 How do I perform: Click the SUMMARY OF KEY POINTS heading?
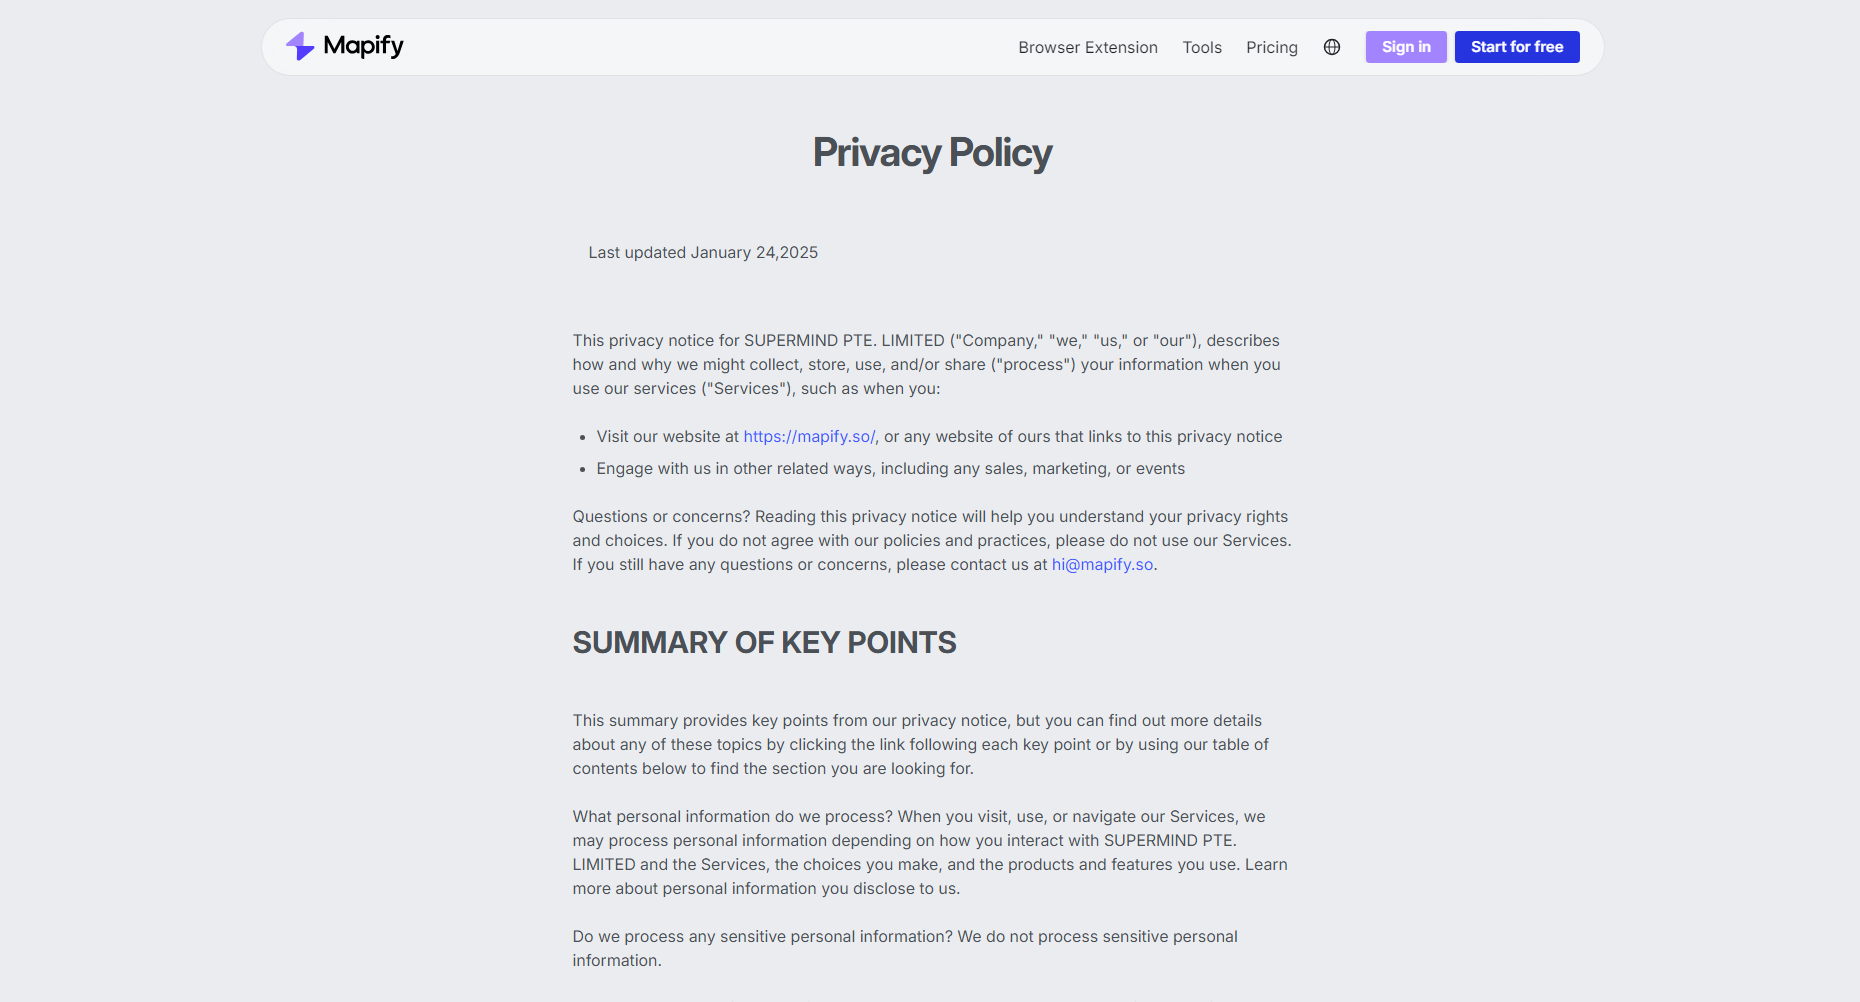pos(764,643)
